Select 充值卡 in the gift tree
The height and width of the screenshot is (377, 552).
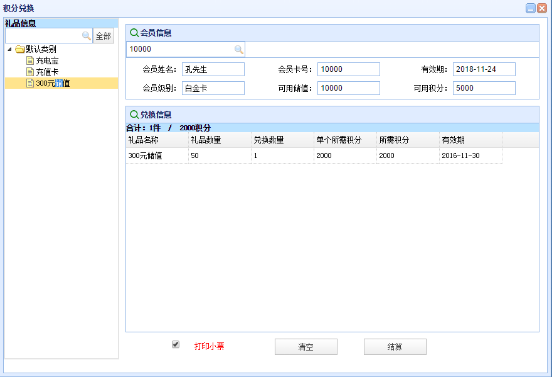[x=47, y=72]
